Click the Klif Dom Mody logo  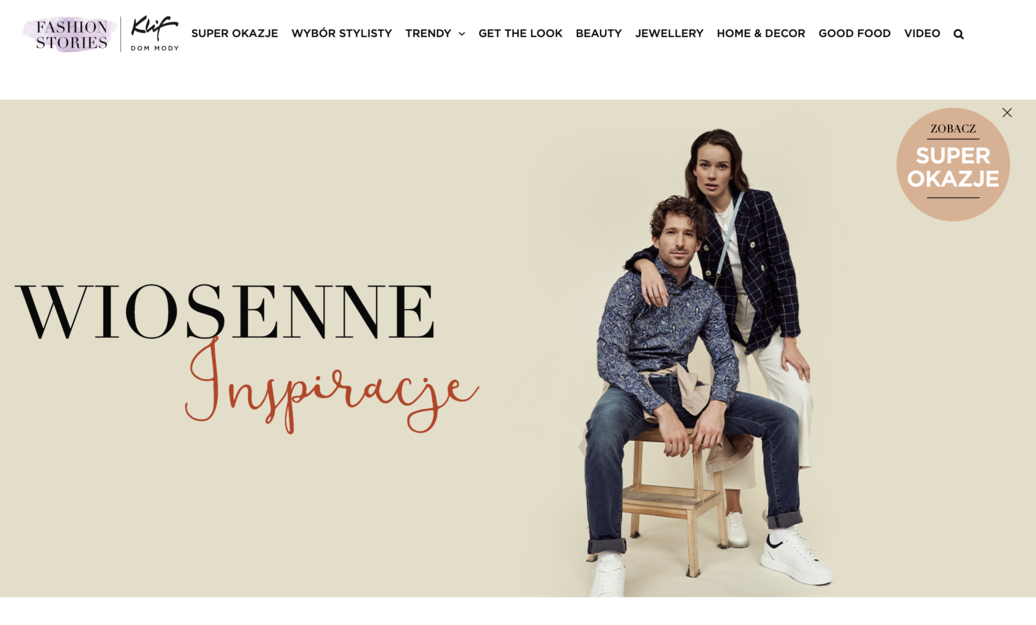point(155,33)
